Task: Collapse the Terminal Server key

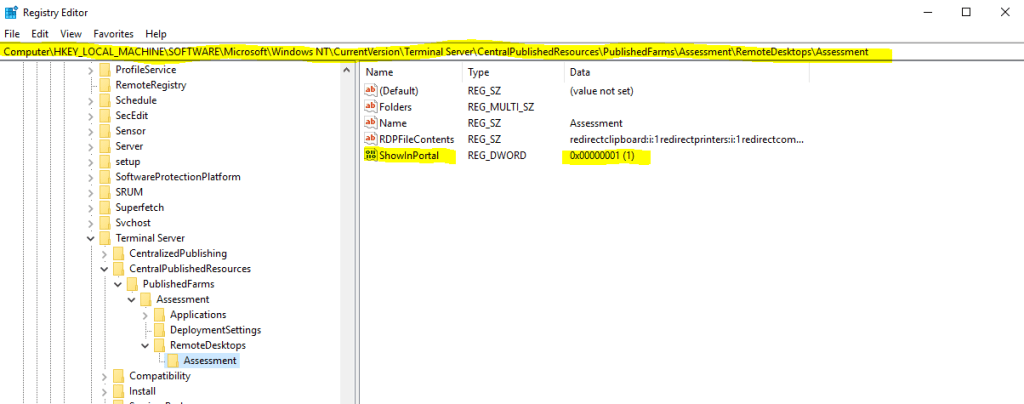Action: [x=91, y=238]
